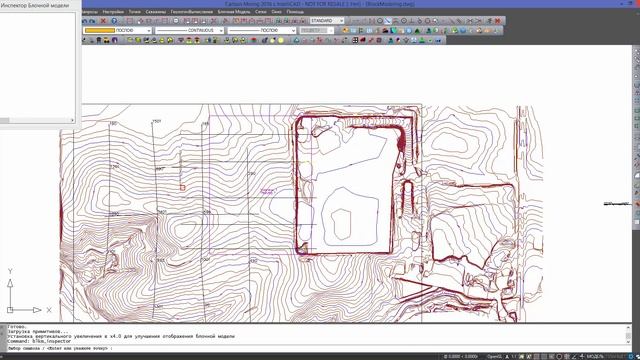Click the command history scroll-down arrow
Viewport: 640px width, 360px height.
click(629, 341)
